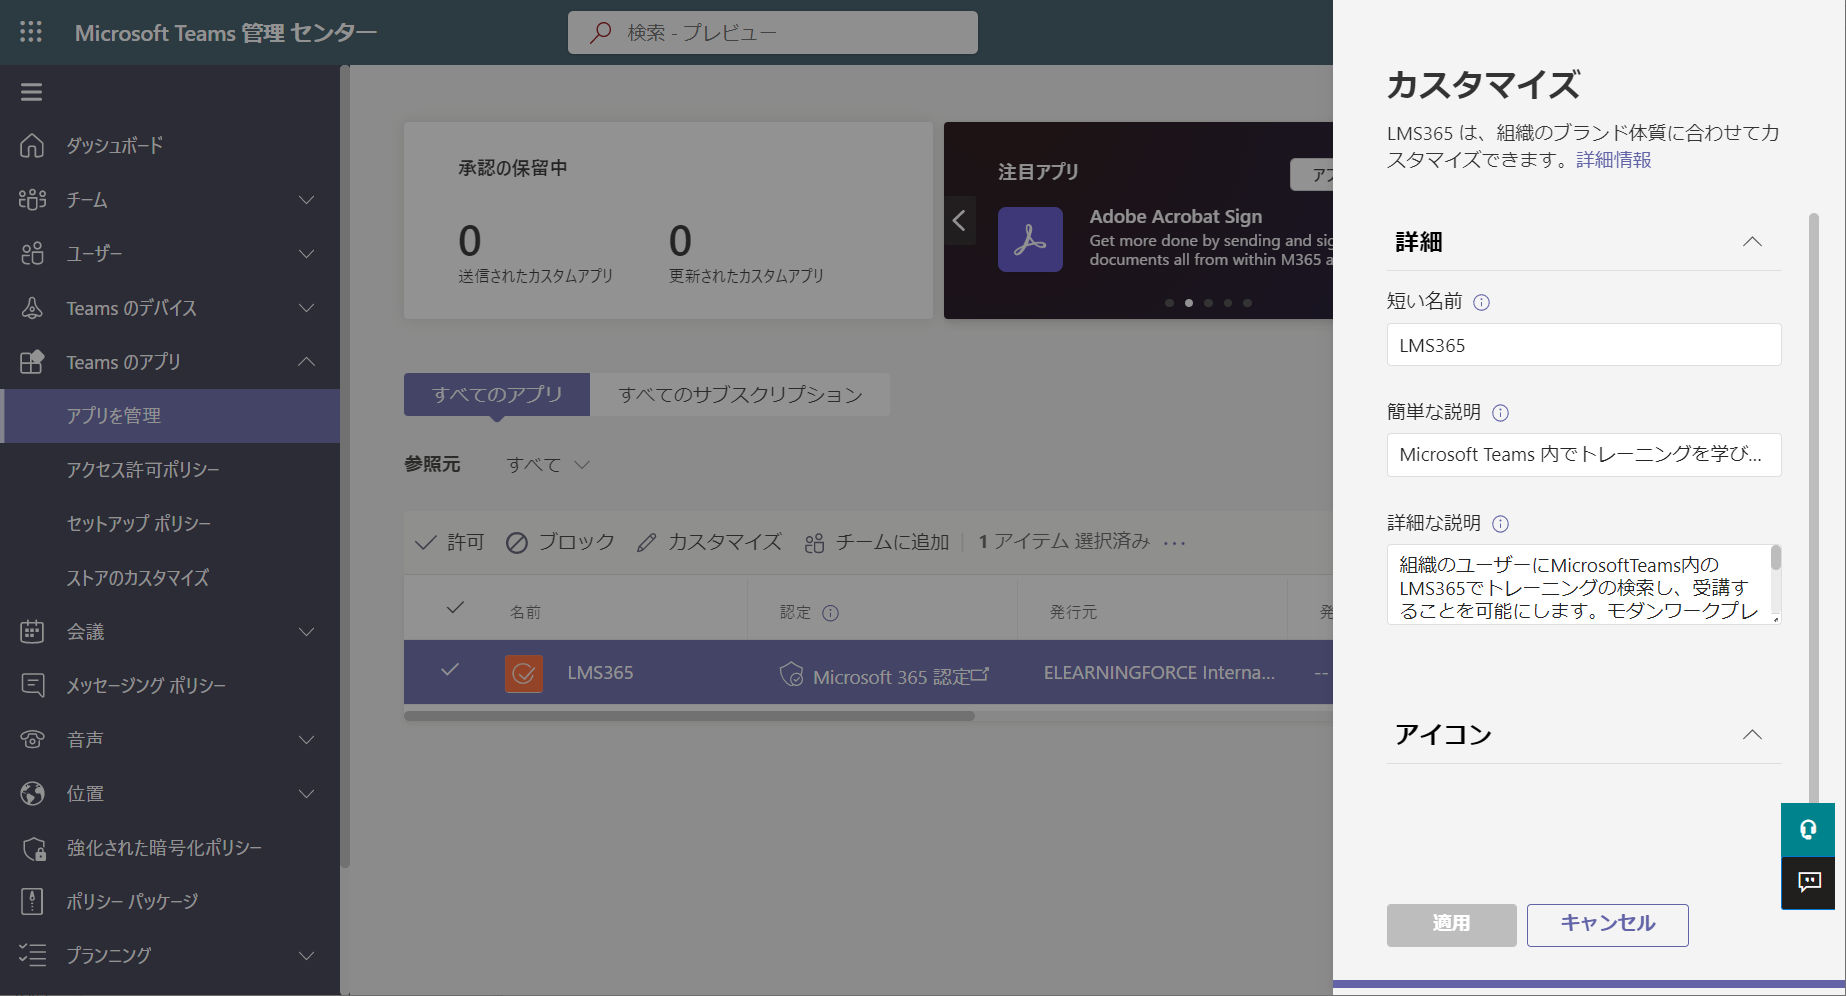Image resolution: width=1846 pixels, height=996 pixels.
Task: Collapse the Teams のアプリ section
Action: tap(307, 361)
